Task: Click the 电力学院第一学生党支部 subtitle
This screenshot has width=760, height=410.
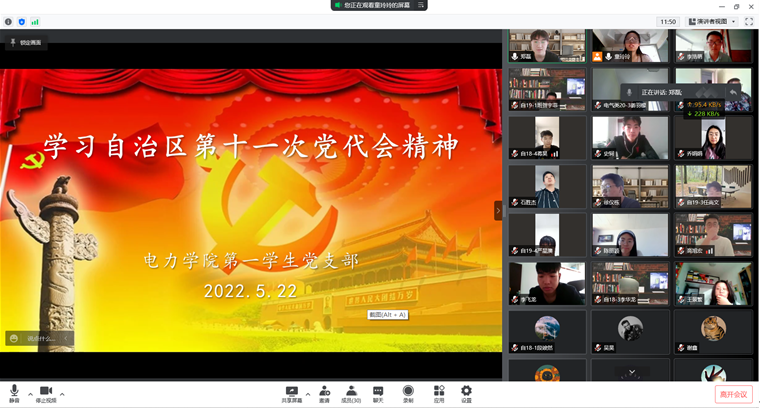Action: [251, 261]
